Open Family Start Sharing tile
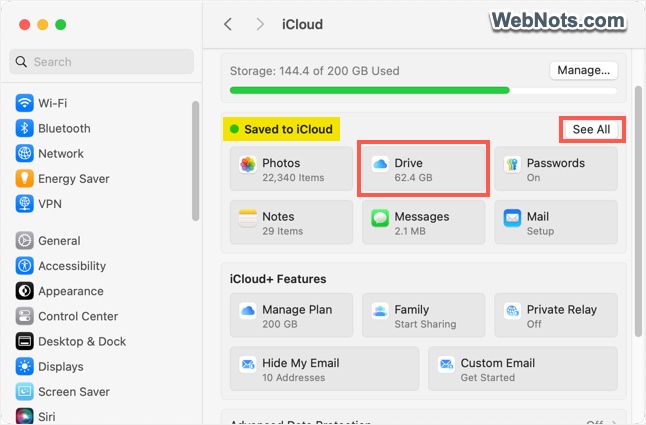Image resolution: width=646 pixels, height=425 pixels. (x=424, y=315)
